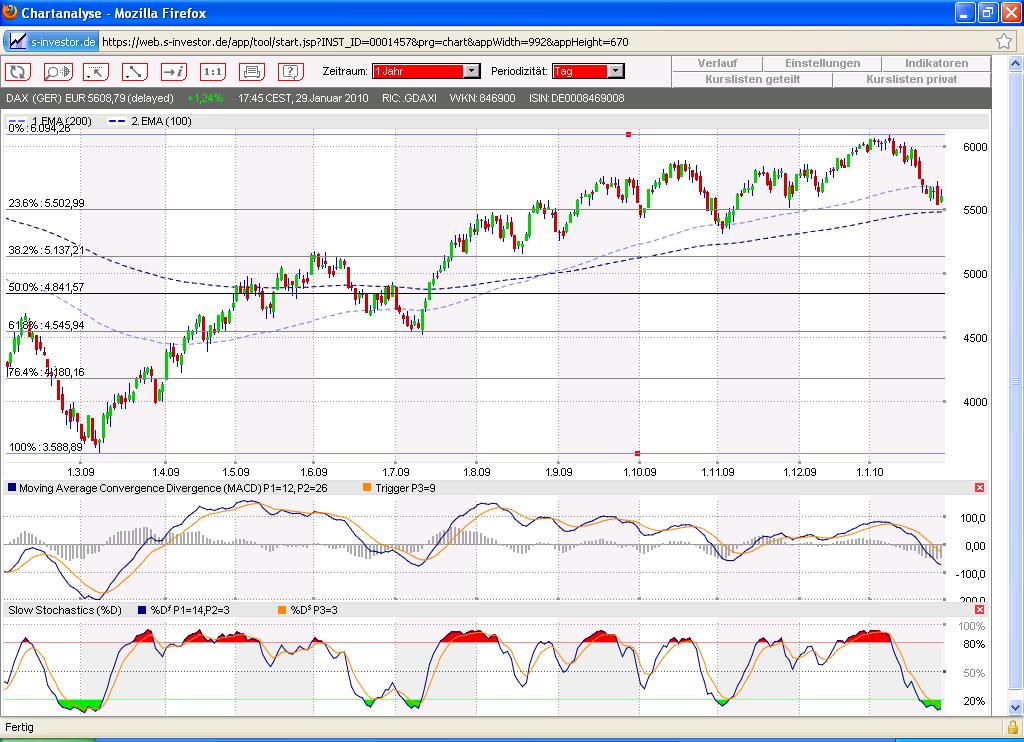Click the 1.10.09 date axis label
Image resolution: width=1024 pixels, height=742 pixels.
point(639,472)
